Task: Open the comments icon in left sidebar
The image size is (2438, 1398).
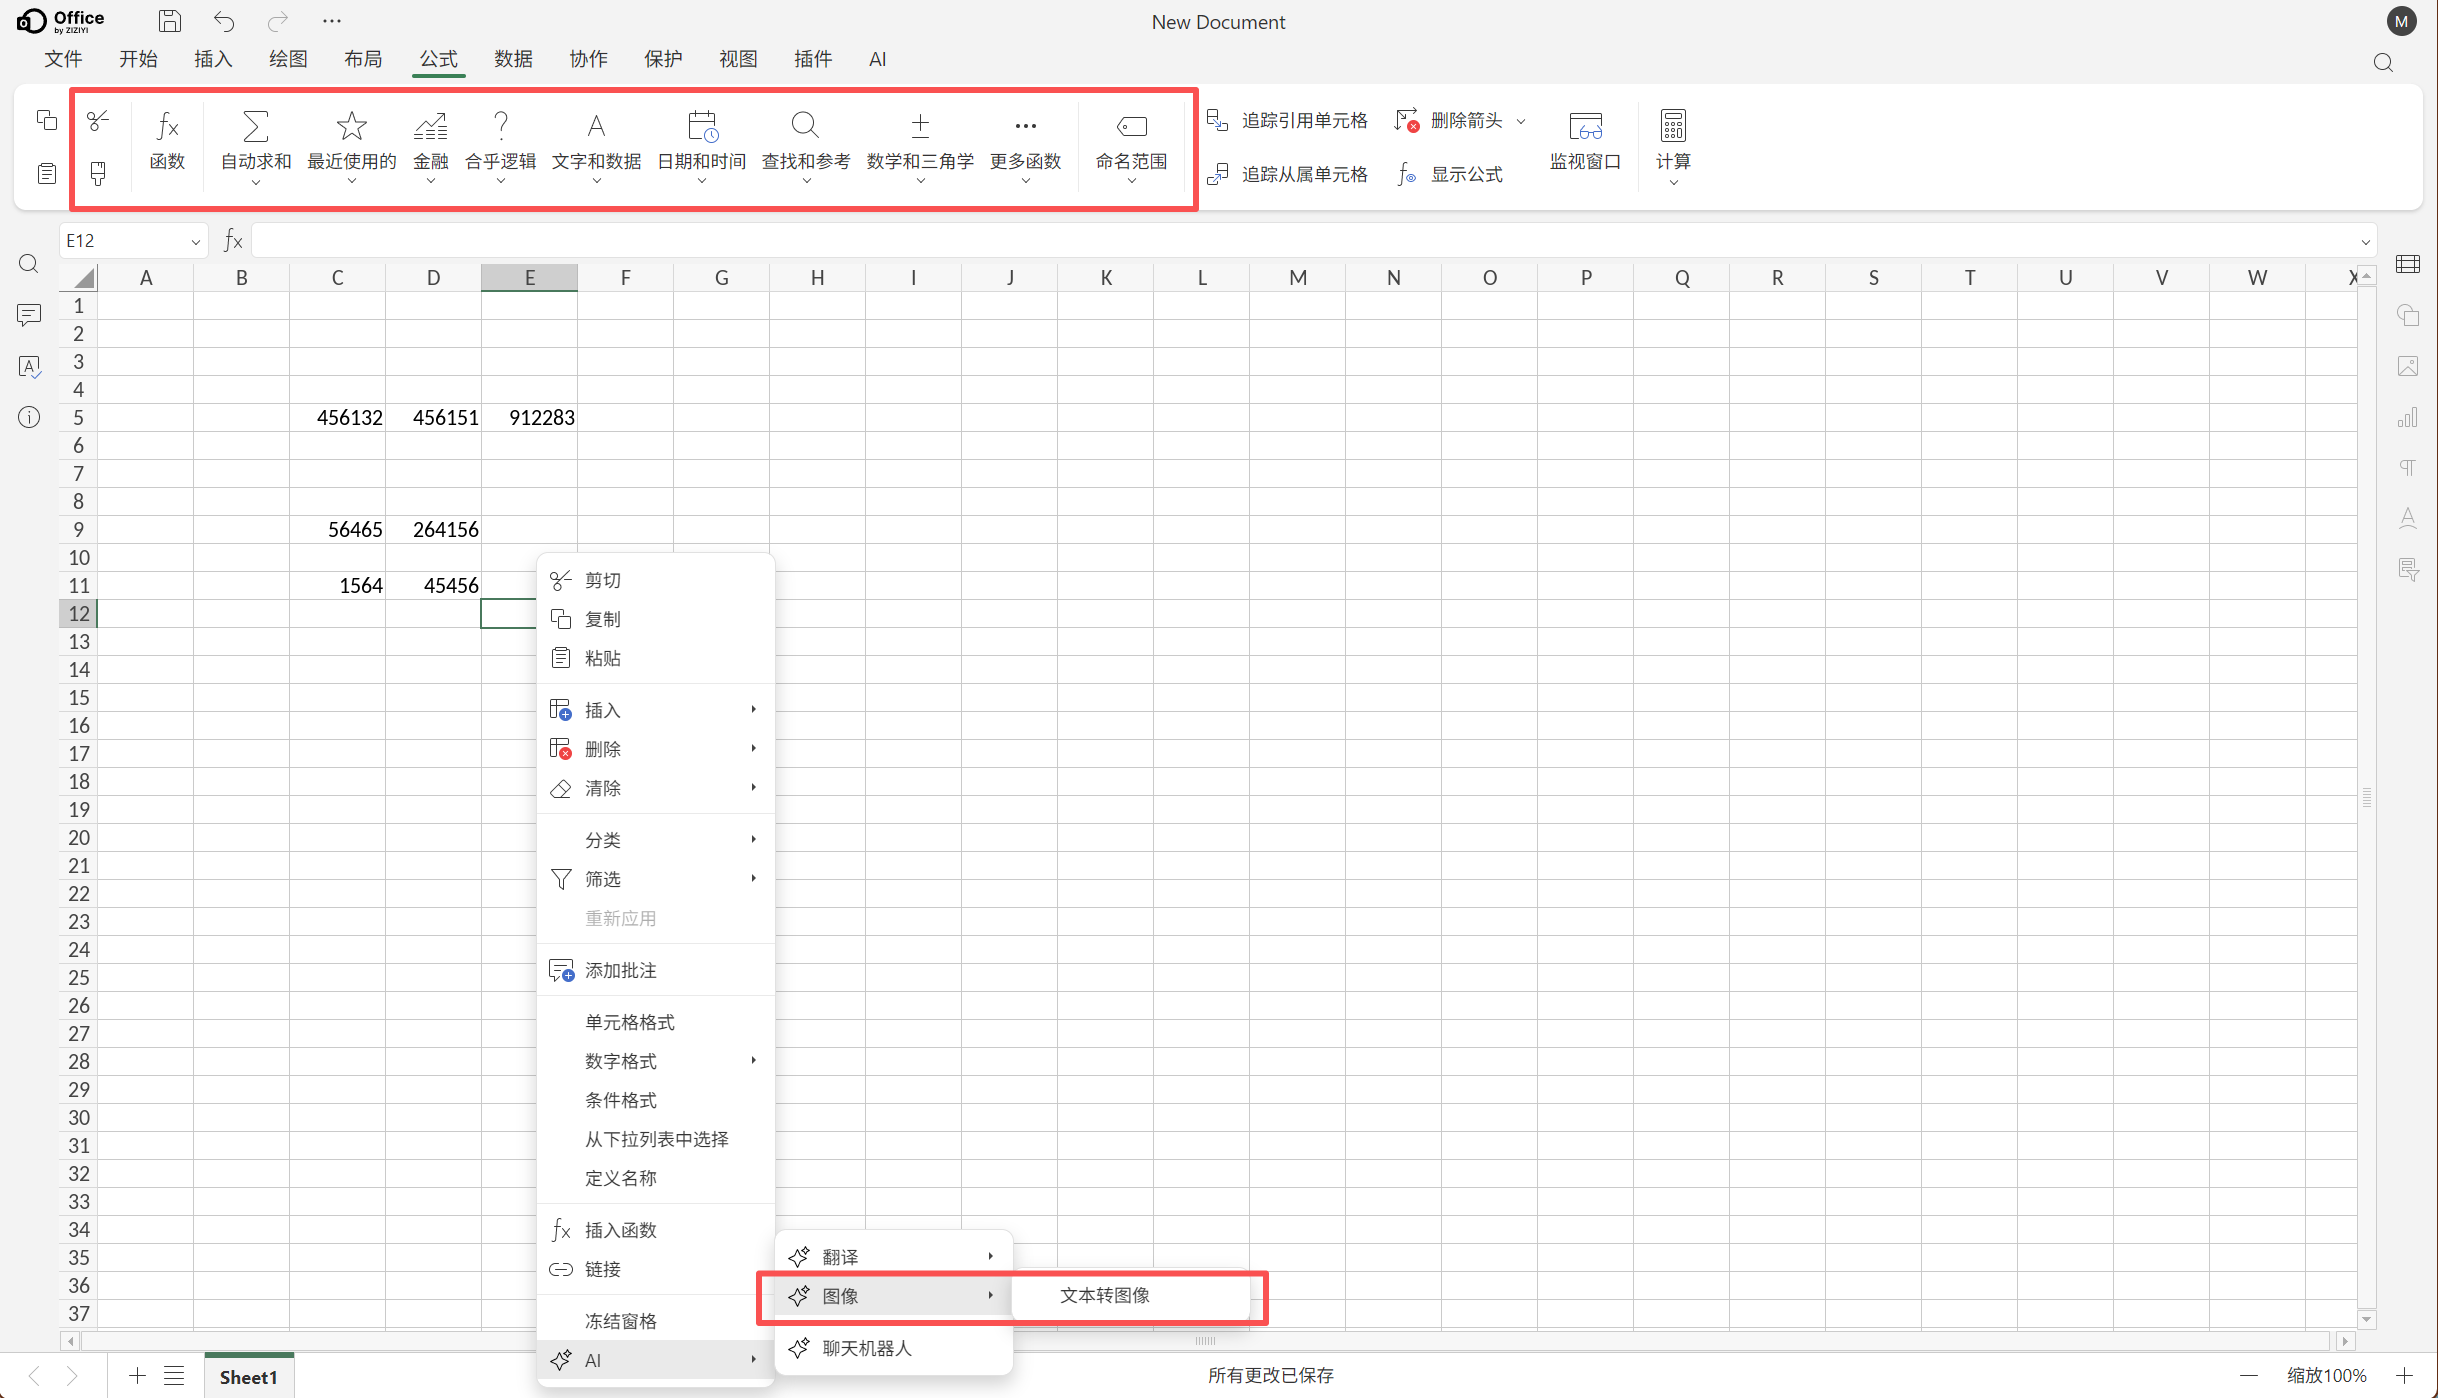Action: 29,315
